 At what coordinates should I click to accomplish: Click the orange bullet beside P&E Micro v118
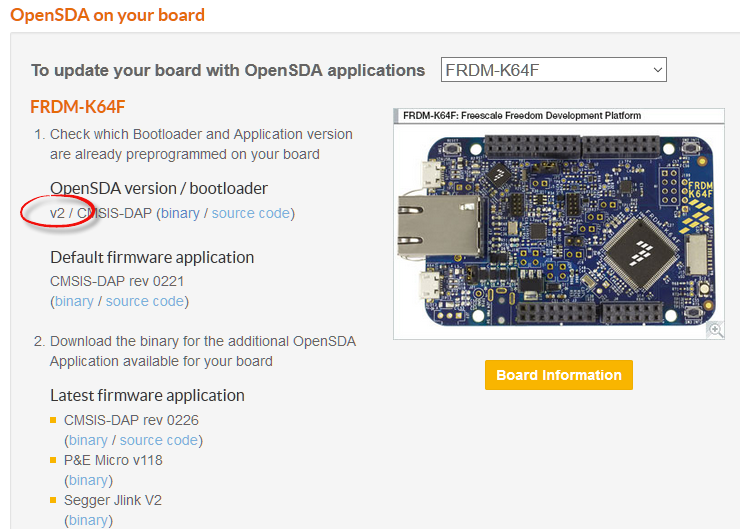(53, 460)
